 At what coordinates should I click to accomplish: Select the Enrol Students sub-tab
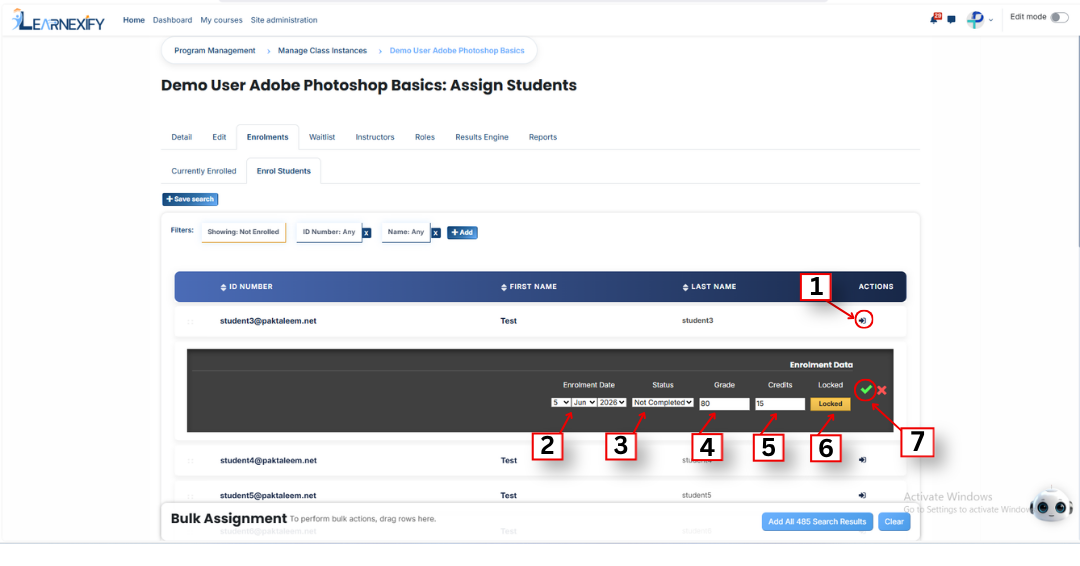coord(283,171)
